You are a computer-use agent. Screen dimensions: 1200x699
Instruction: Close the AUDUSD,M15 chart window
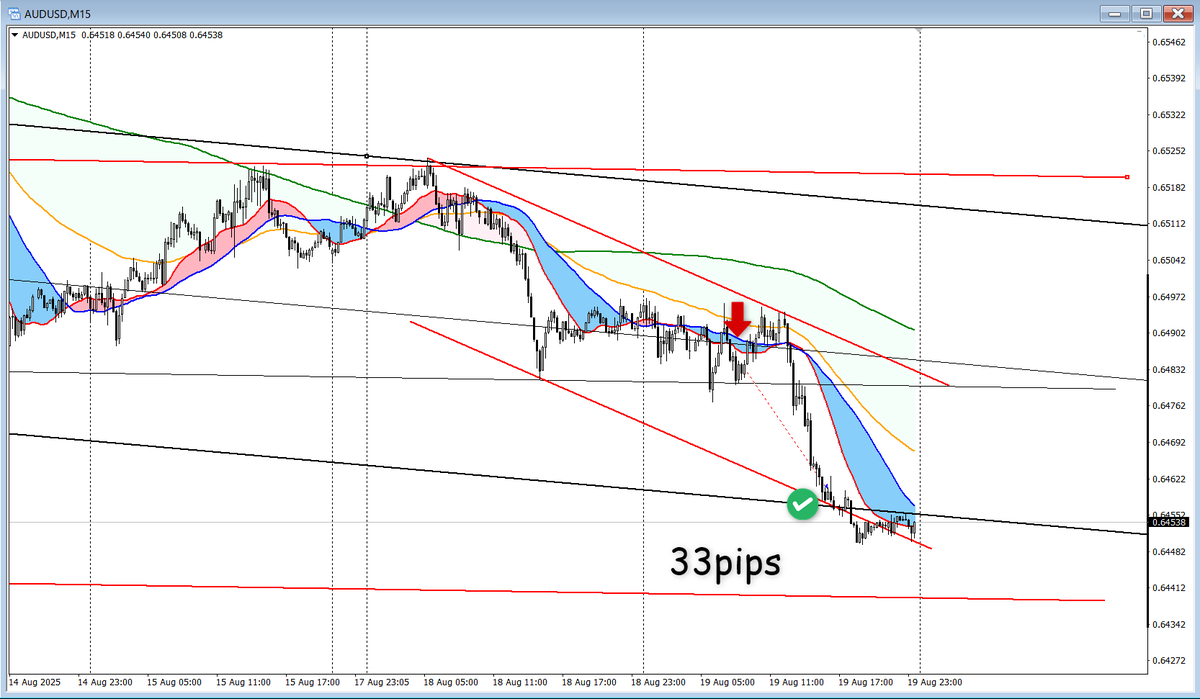point(1176,13)
